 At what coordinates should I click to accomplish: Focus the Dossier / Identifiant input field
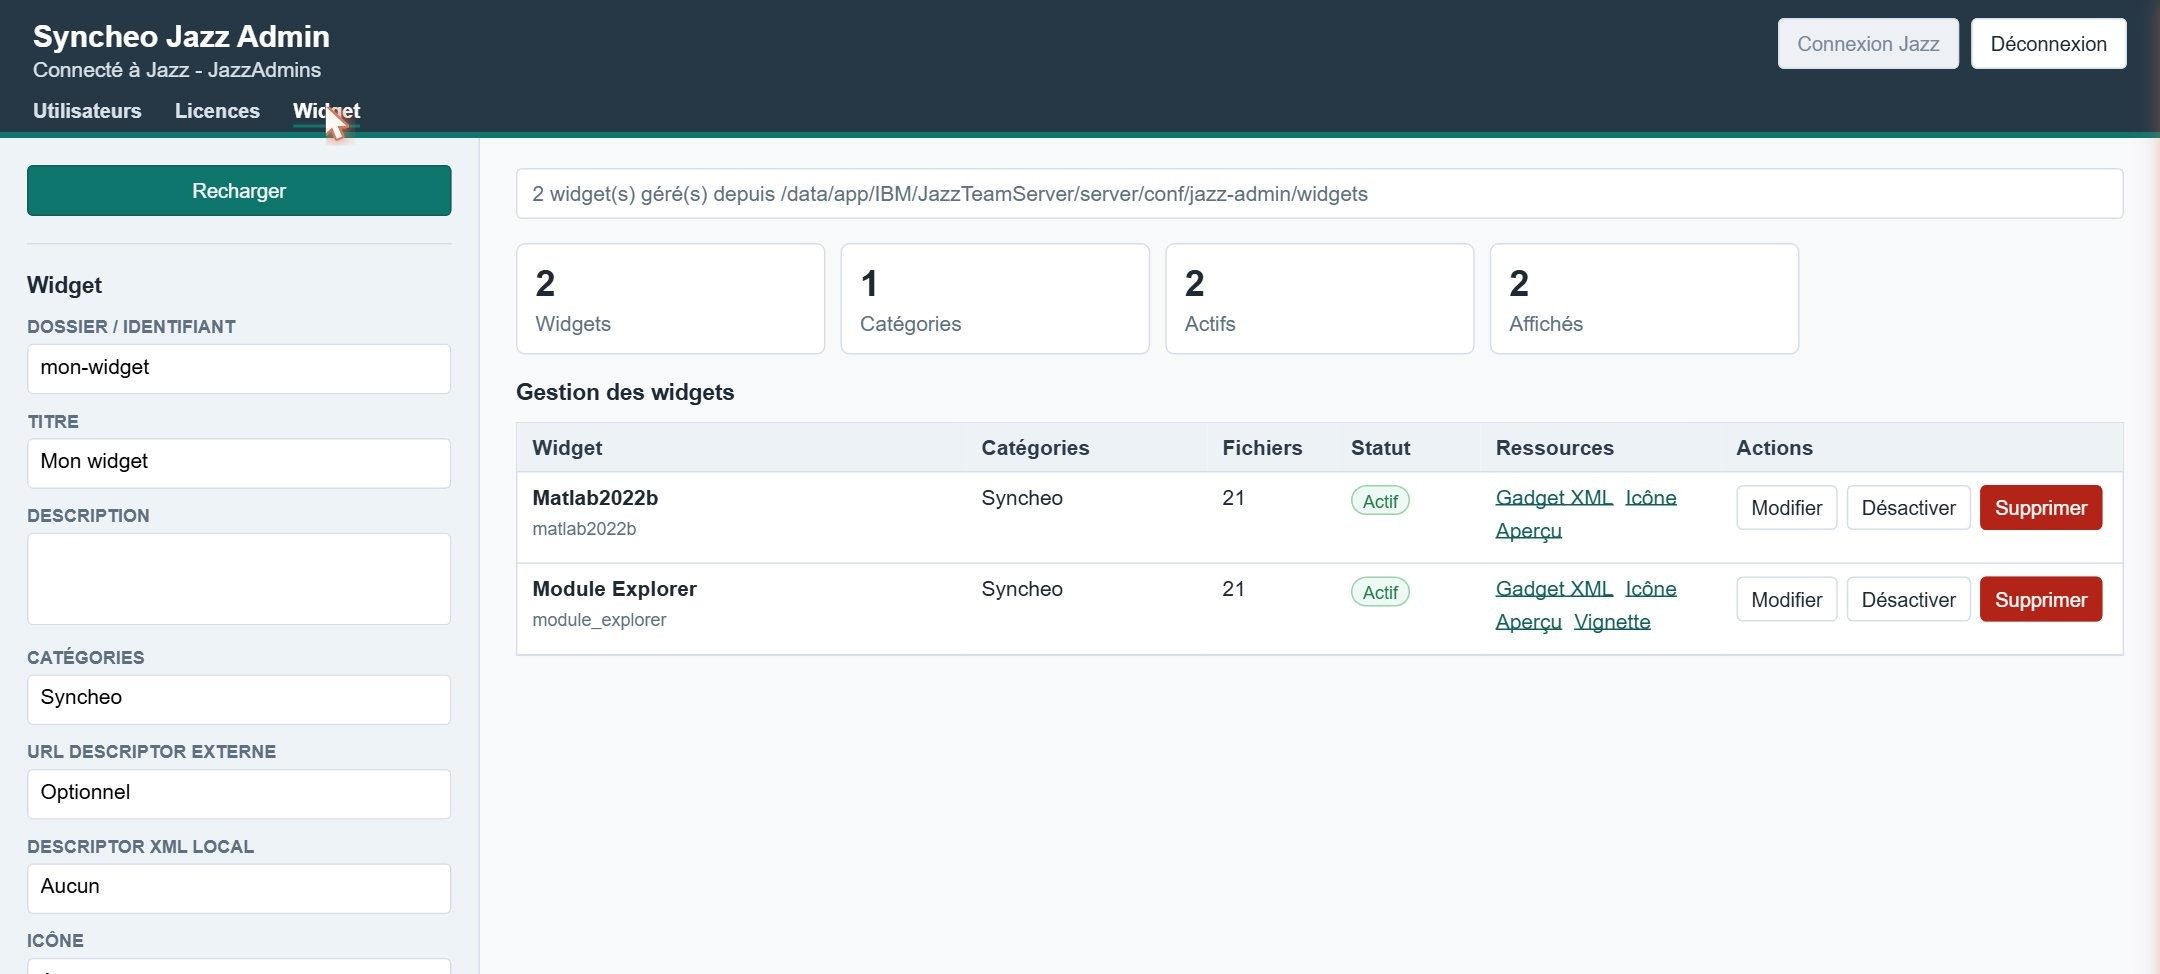(239, 368)
